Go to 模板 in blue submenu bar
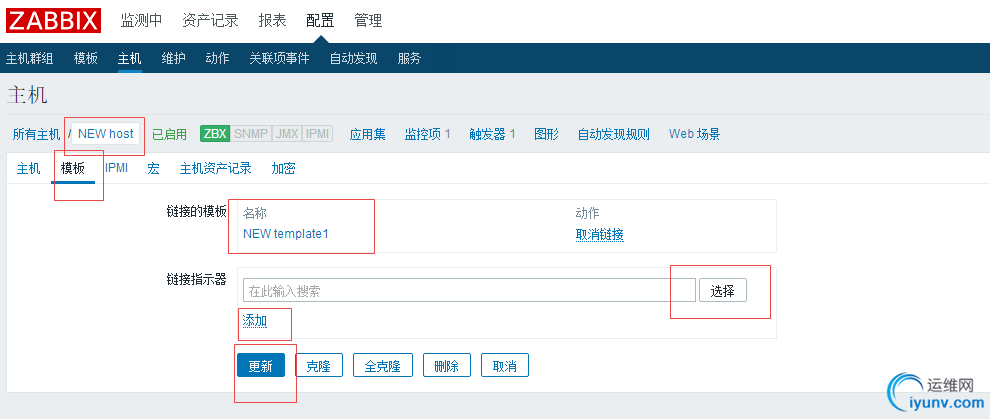This screenshot has width=990, height=419. click(x=86, y=59)
